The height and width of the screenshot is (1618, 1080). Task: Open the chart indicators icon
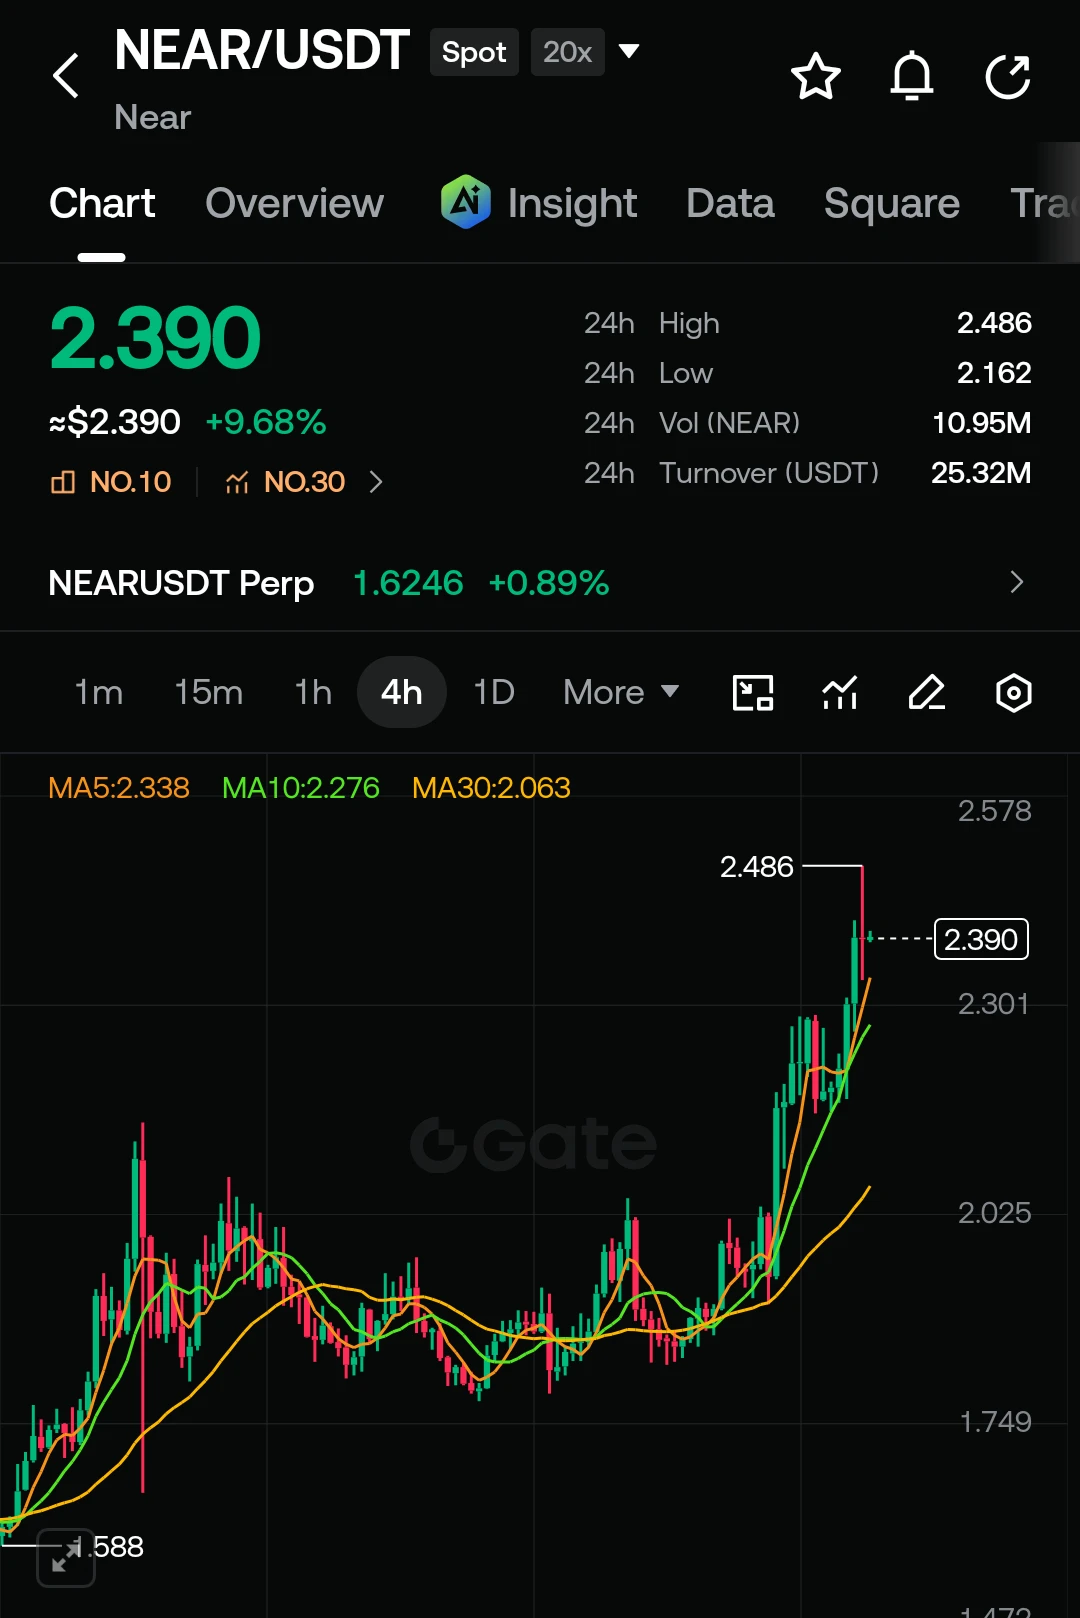coord(840,692)
